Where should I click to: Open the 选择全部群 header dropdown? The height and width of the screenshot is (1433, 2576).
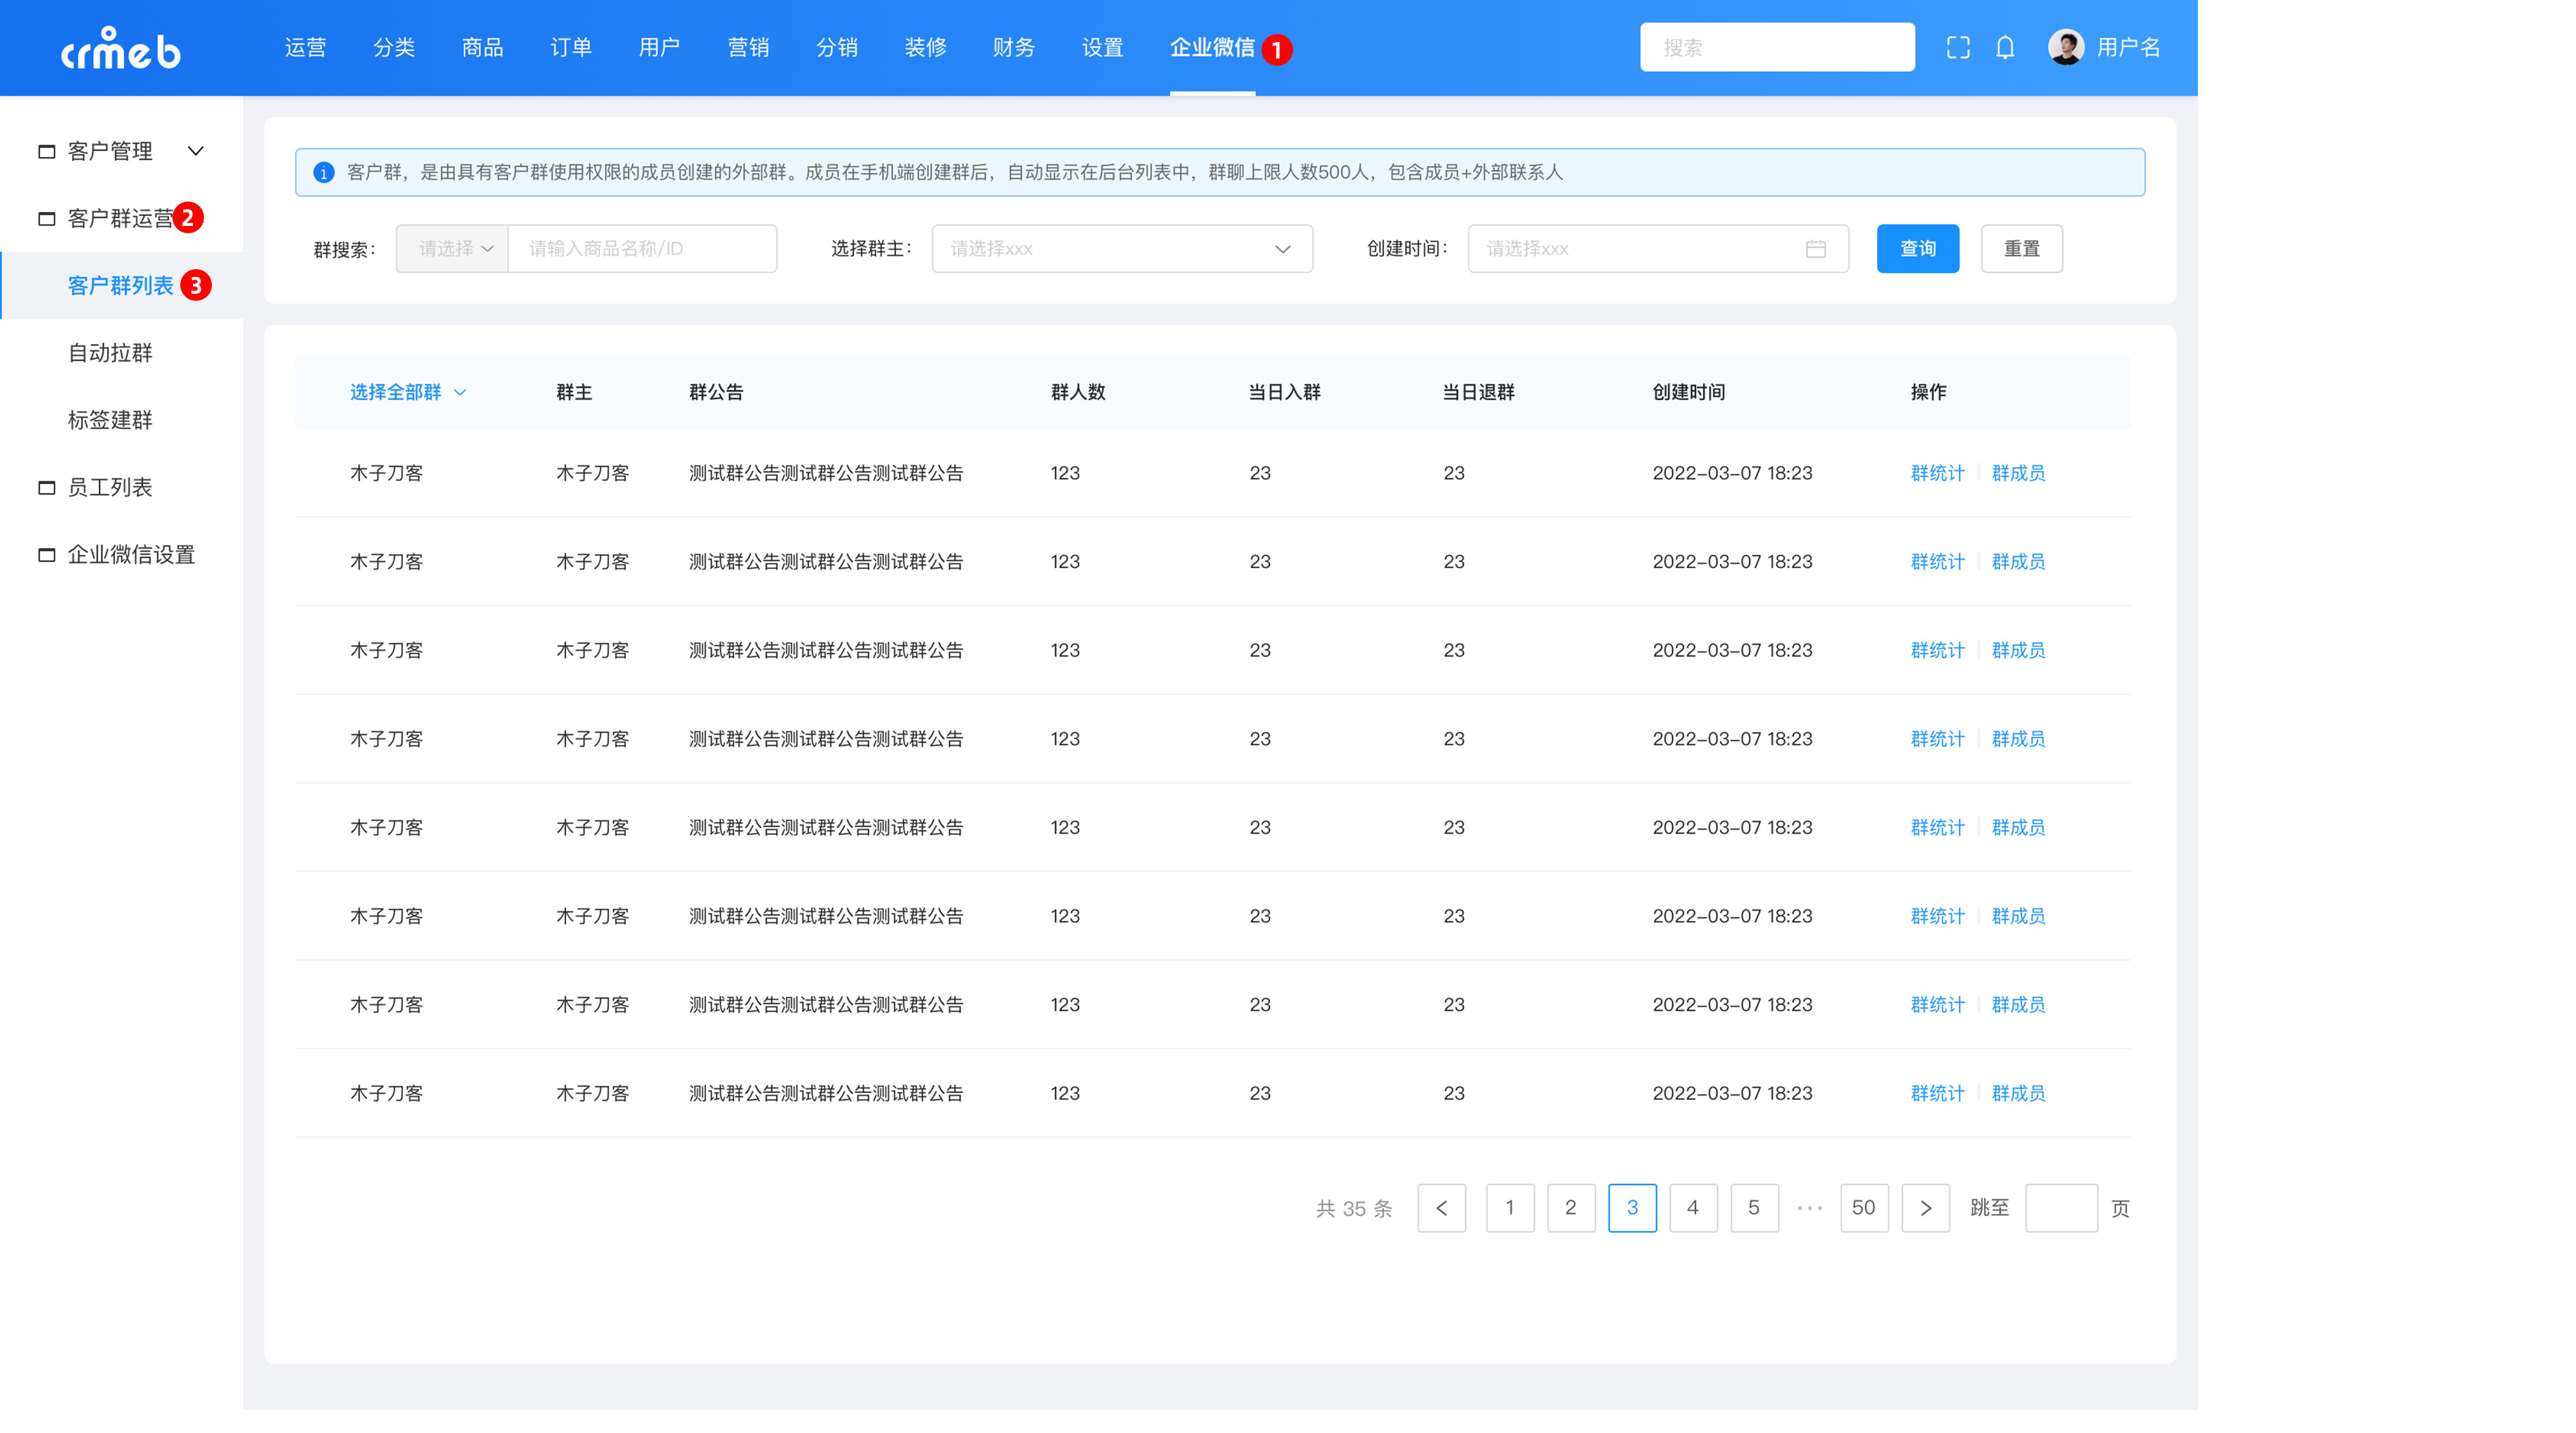click(x=408, y=392)
